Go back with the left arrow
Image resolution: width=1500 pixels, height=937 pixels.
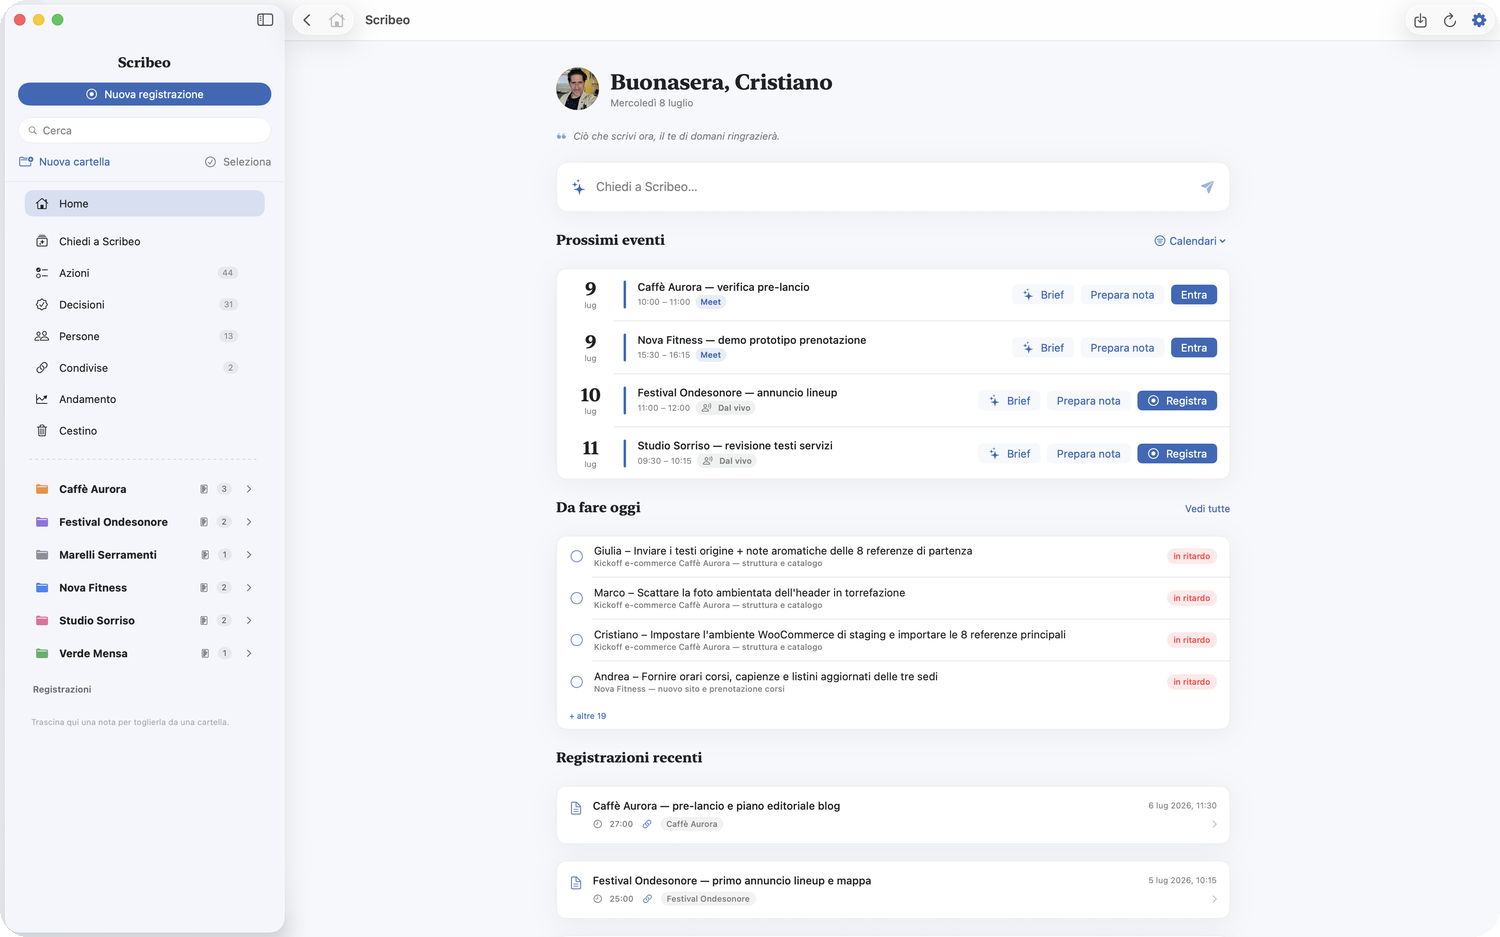click(307, 20)
